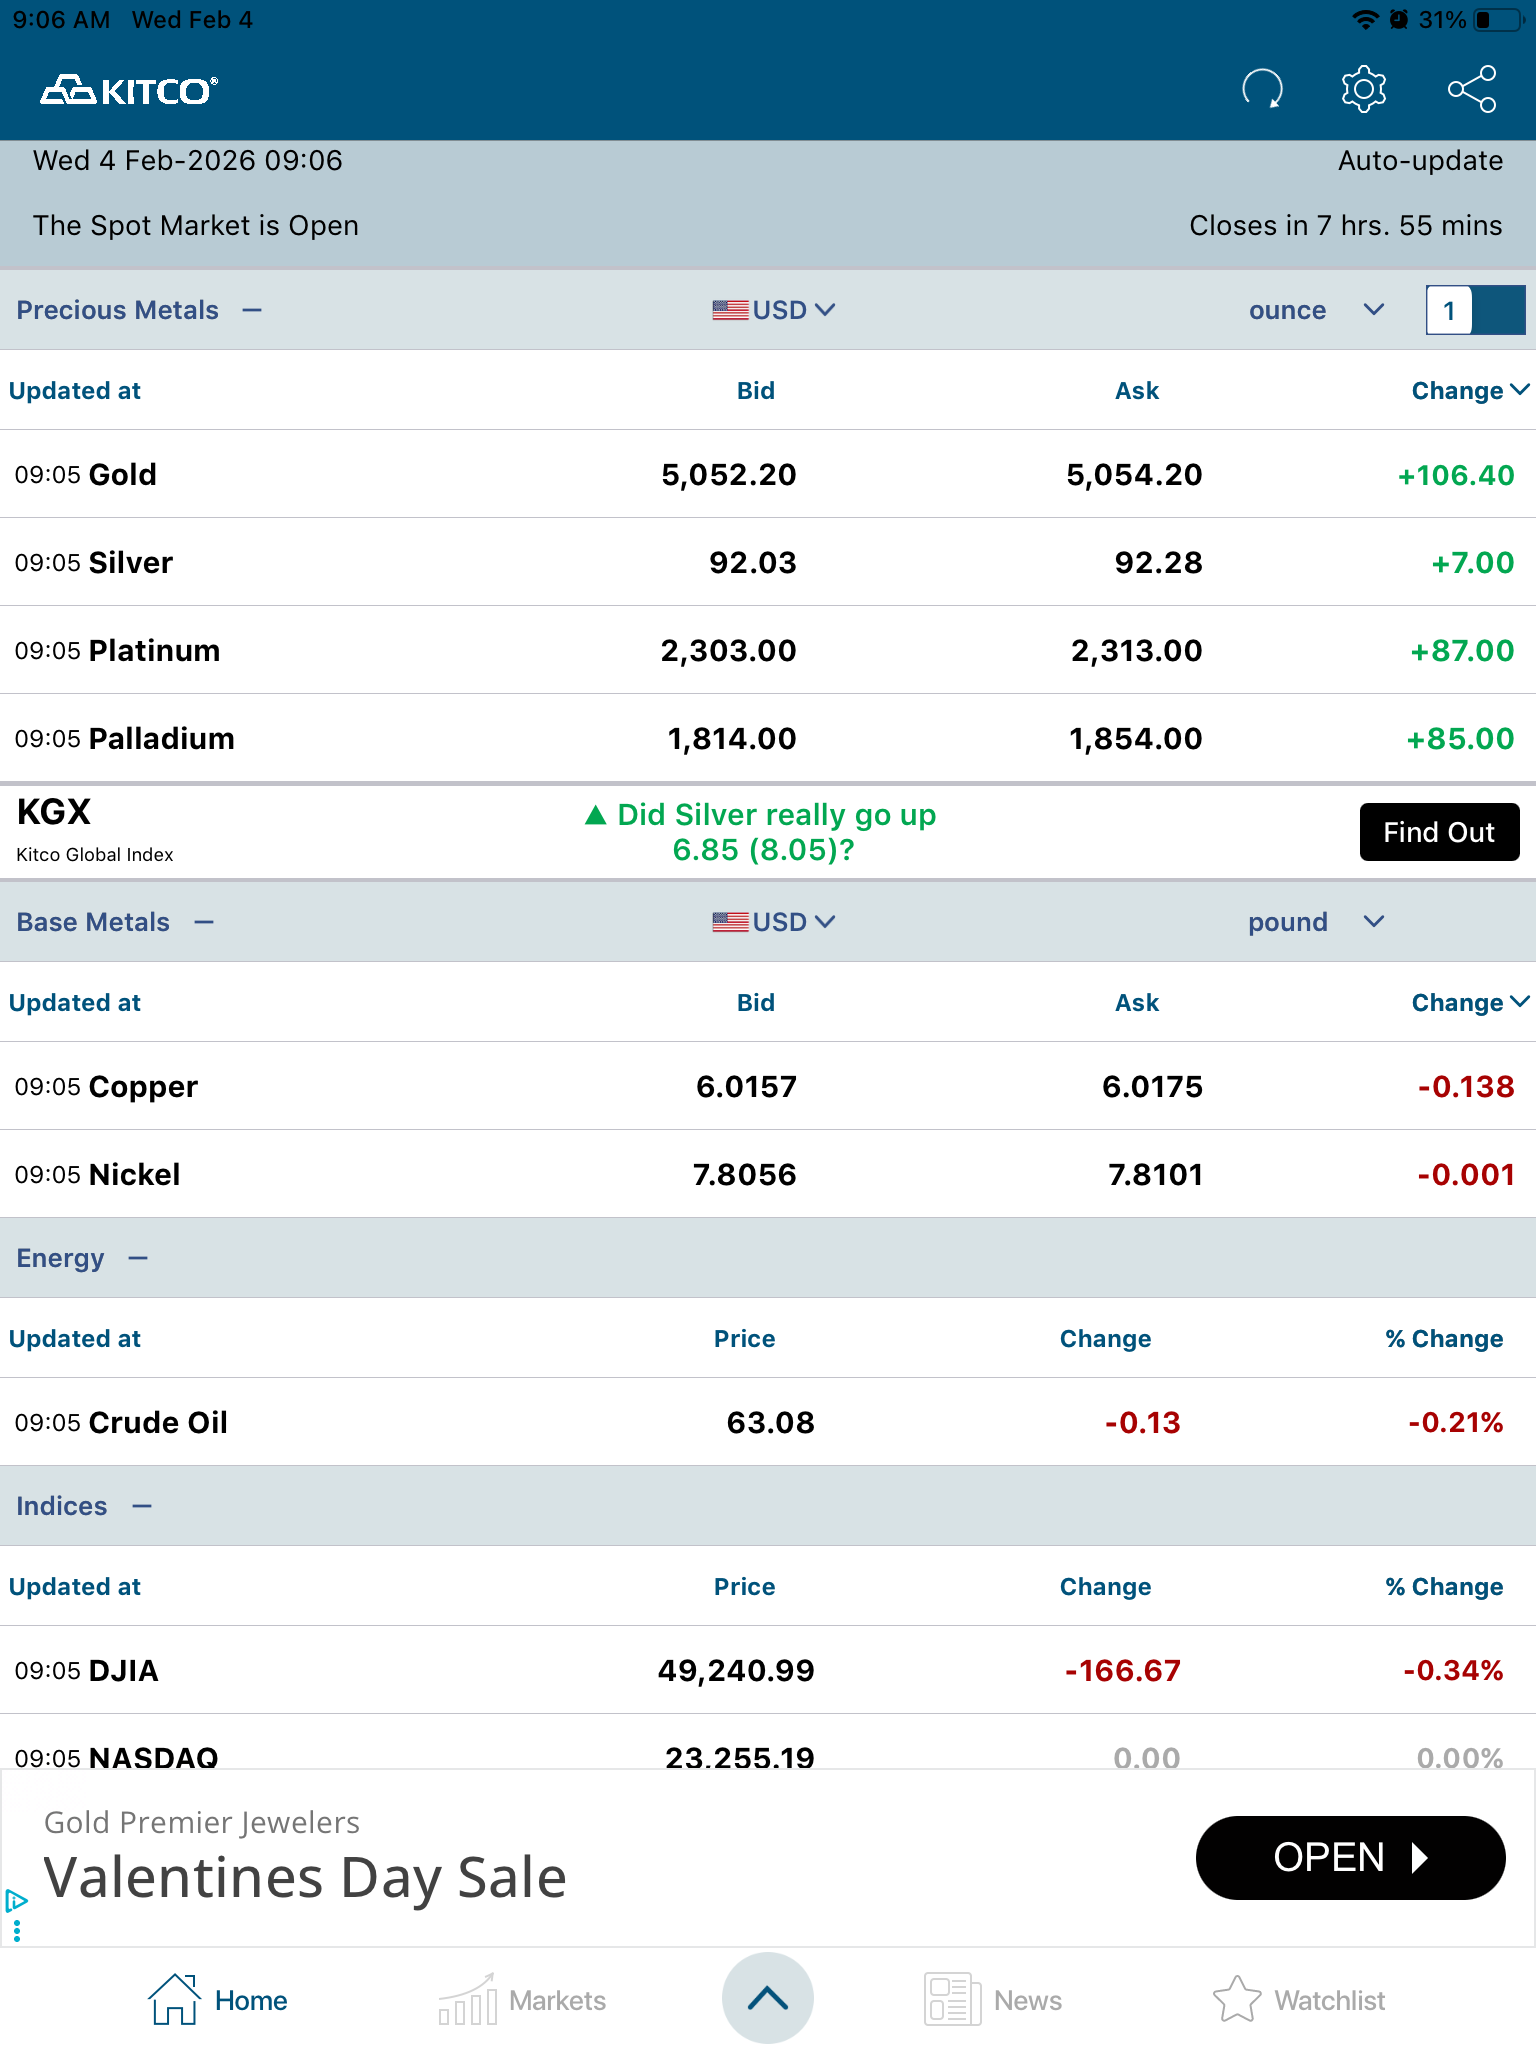Open the pound unit dropdown
This screenshot has width=1536, height=2048.
click(x=1316, y=922)
